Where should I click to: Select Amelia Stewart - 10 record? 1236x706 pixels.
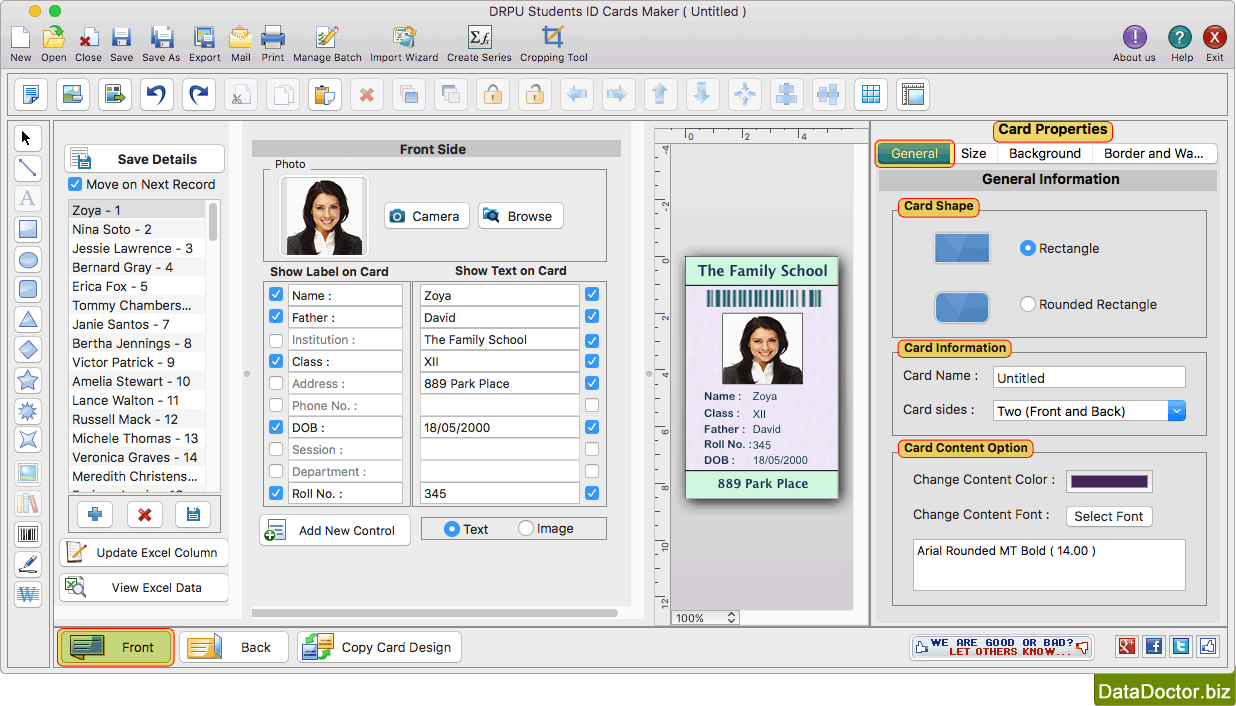tap(137, 381)
